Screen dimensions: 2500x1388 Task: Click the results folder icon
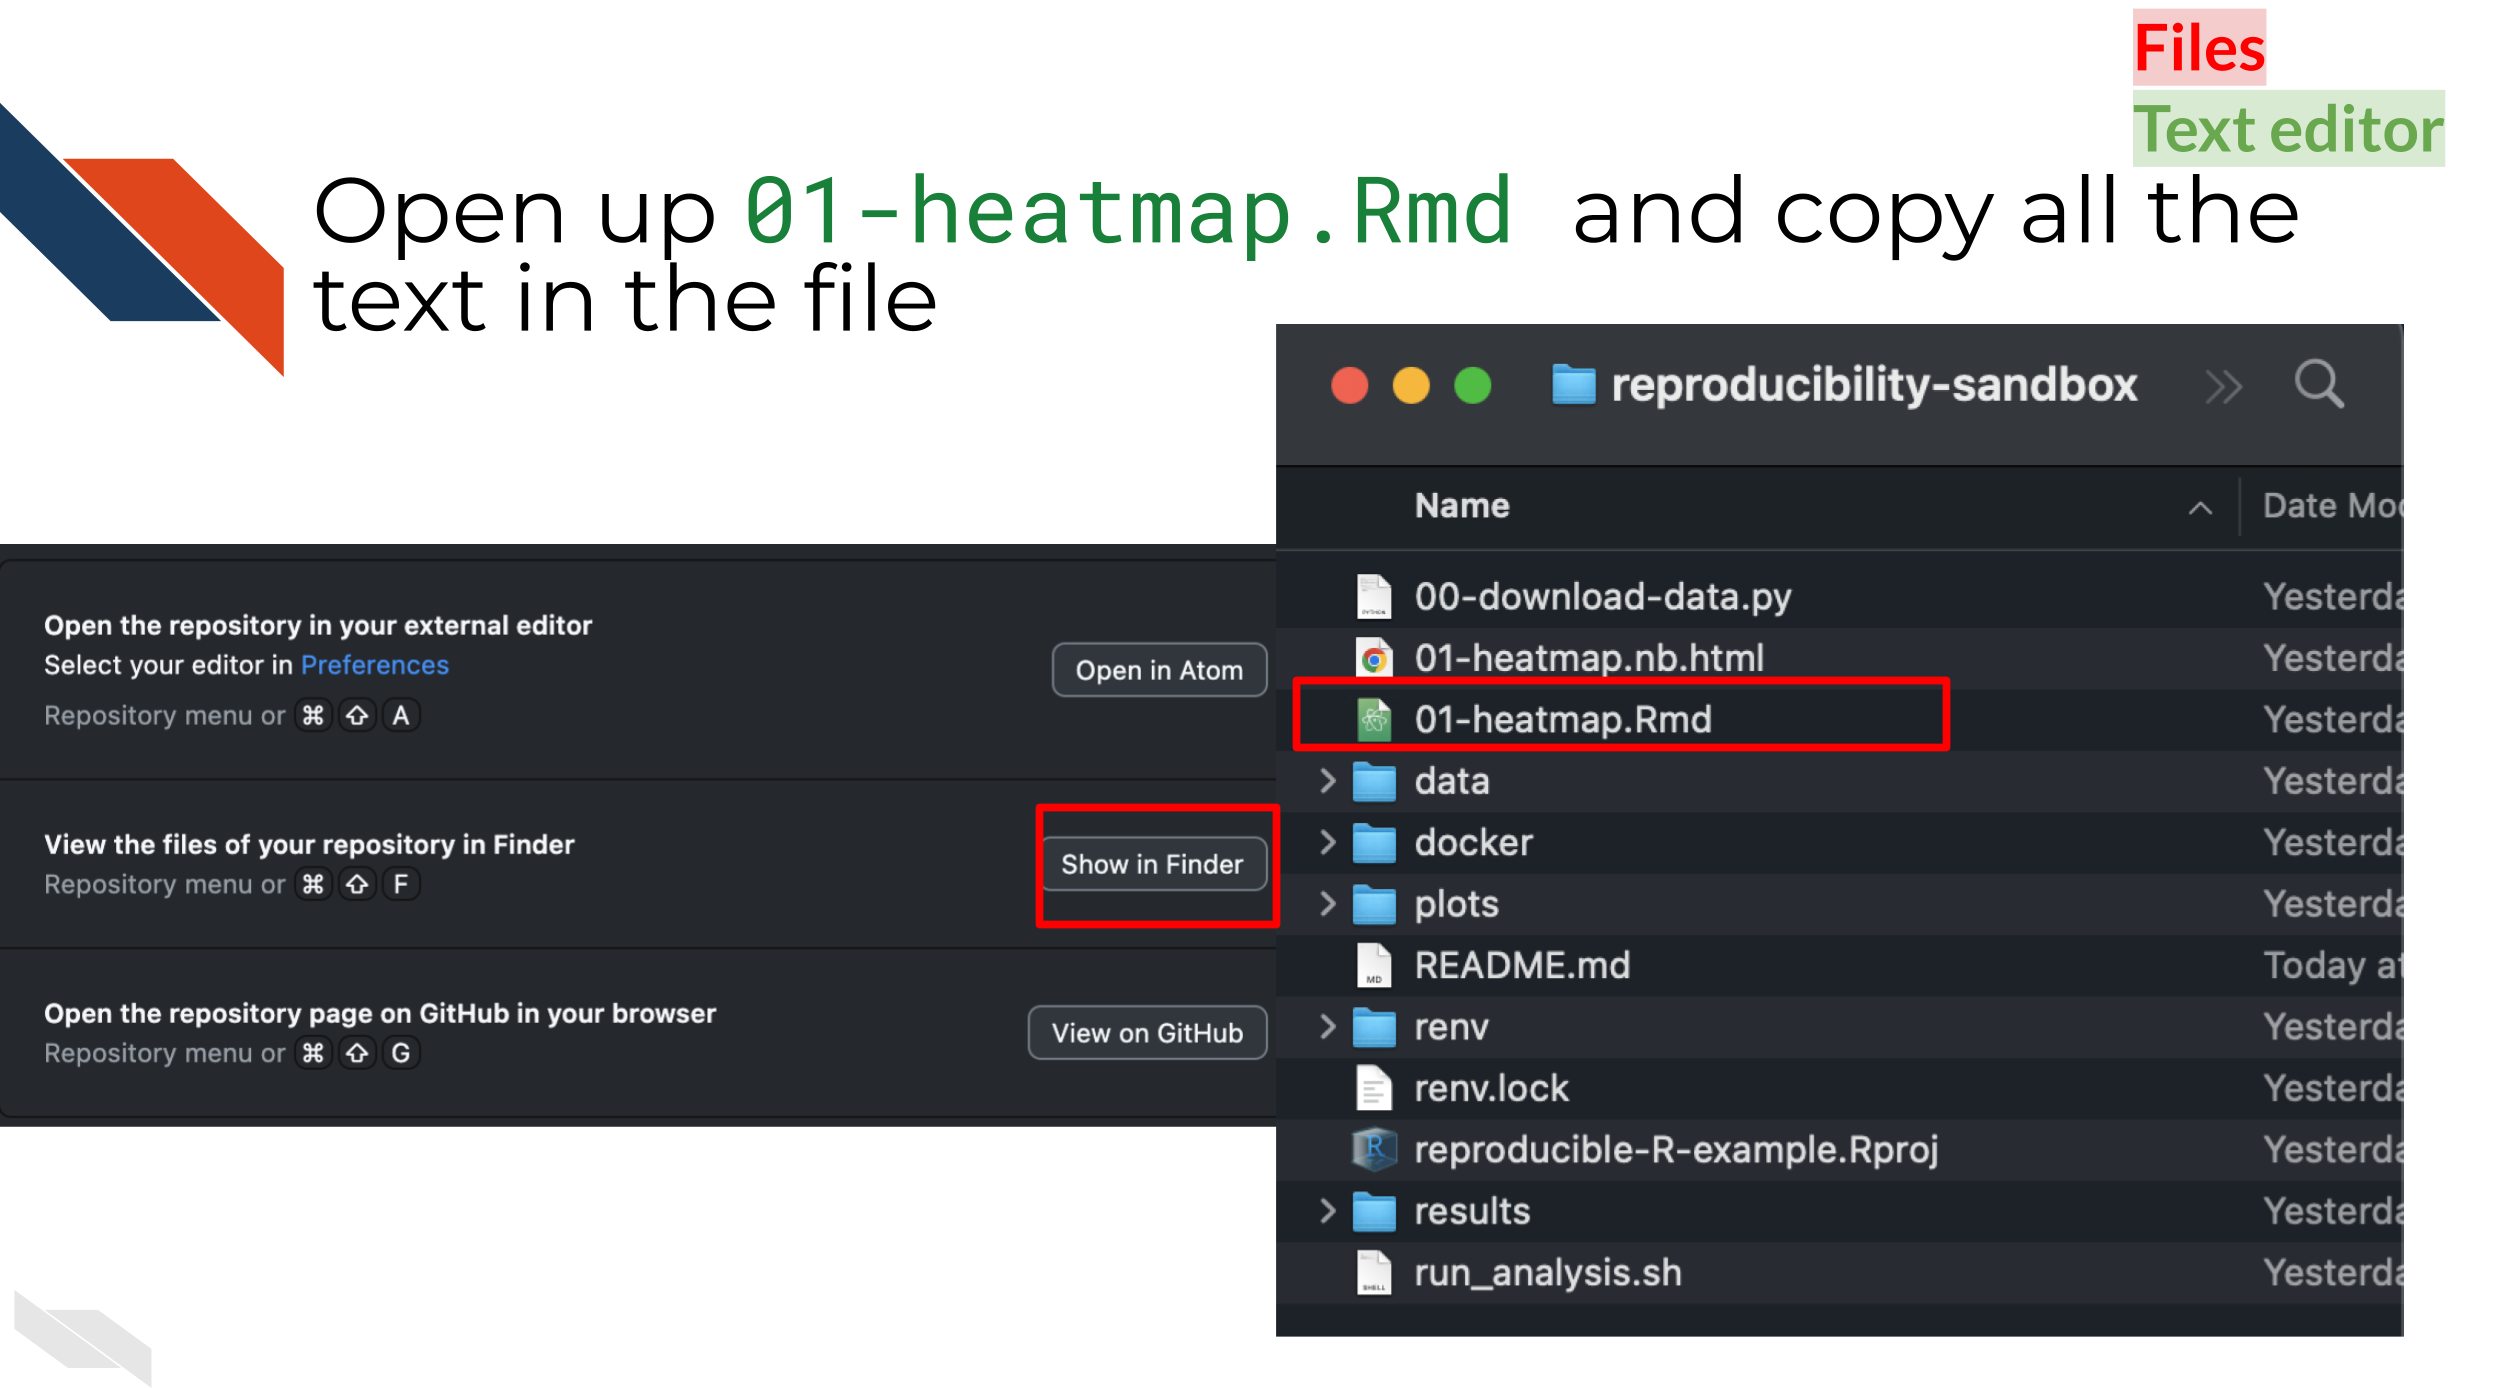pos(1374,1212)
